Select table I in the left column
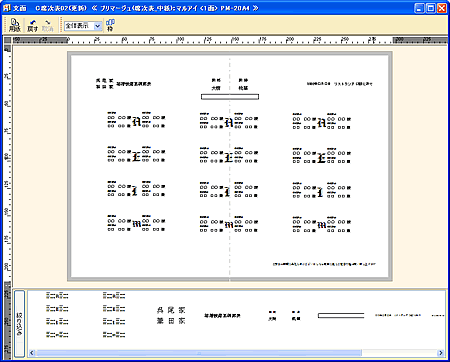This screenshot has height=362, width=450. pyautogui.click(x=136, y=189)
